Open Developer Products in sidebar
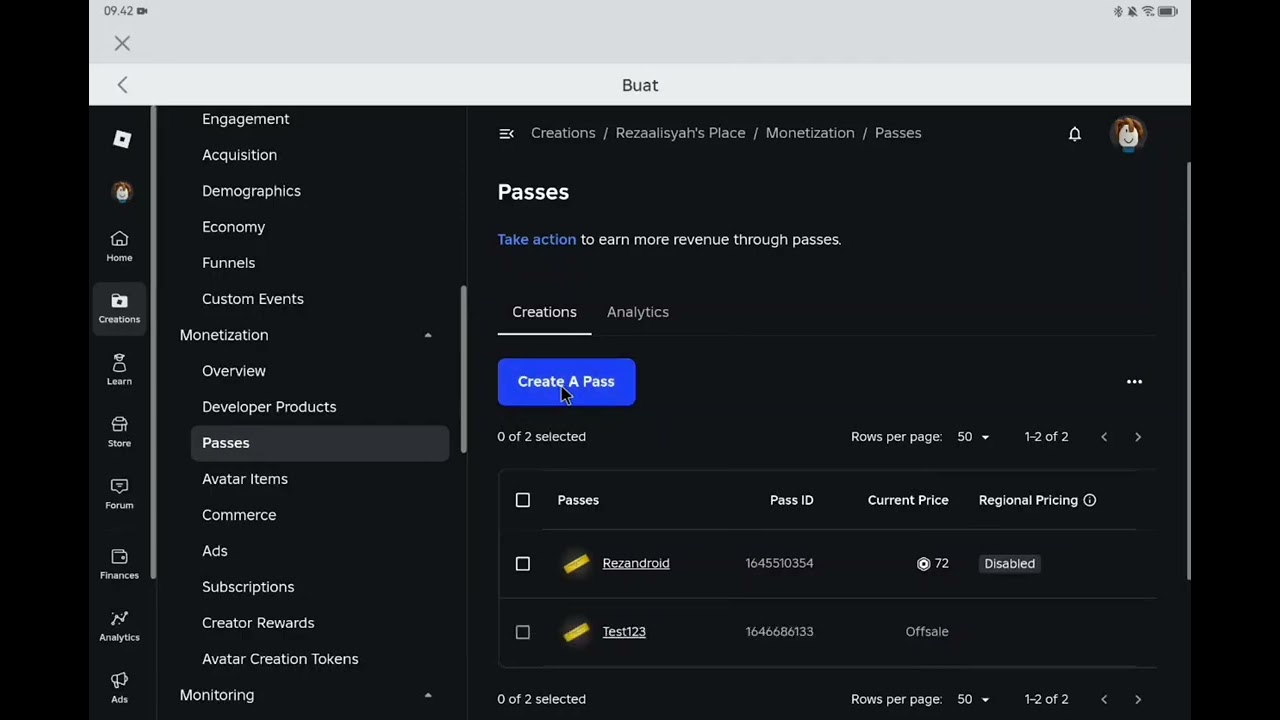Image resolution: width=1280 pixels, height=720 pixels. 269,407
